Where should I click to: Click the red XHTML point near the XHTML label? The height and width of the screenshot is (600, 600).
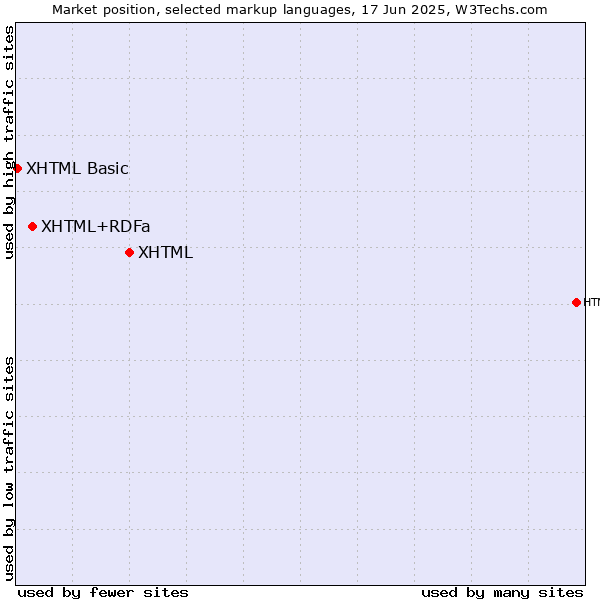[129, 253]
